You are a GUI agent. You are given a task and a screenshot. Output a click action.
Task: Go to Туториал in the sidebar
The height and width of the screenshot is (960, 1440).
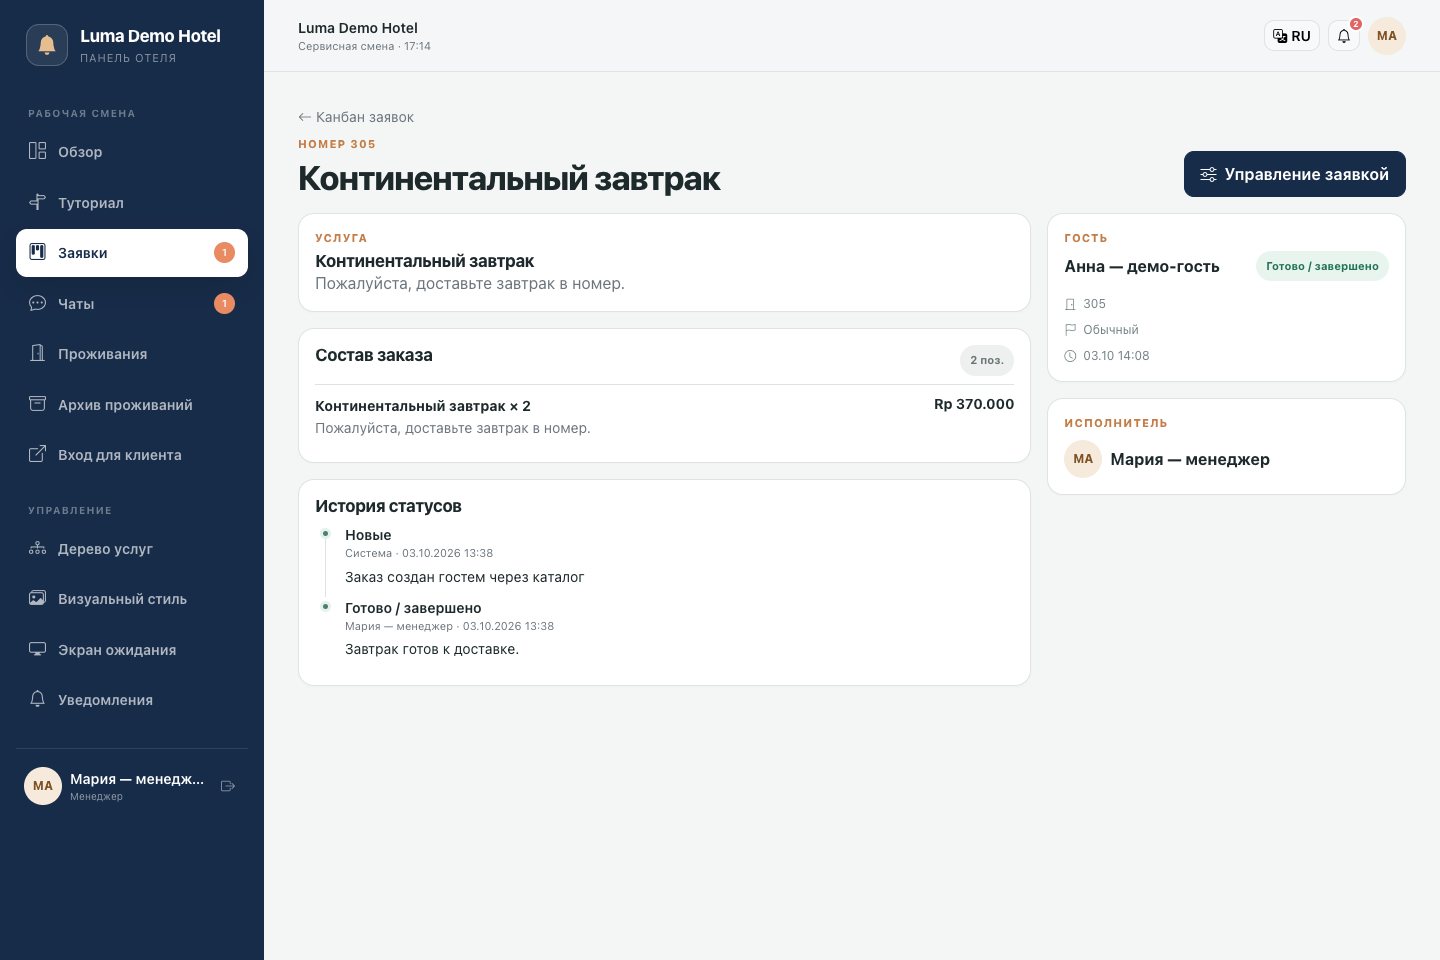(132, 203)
